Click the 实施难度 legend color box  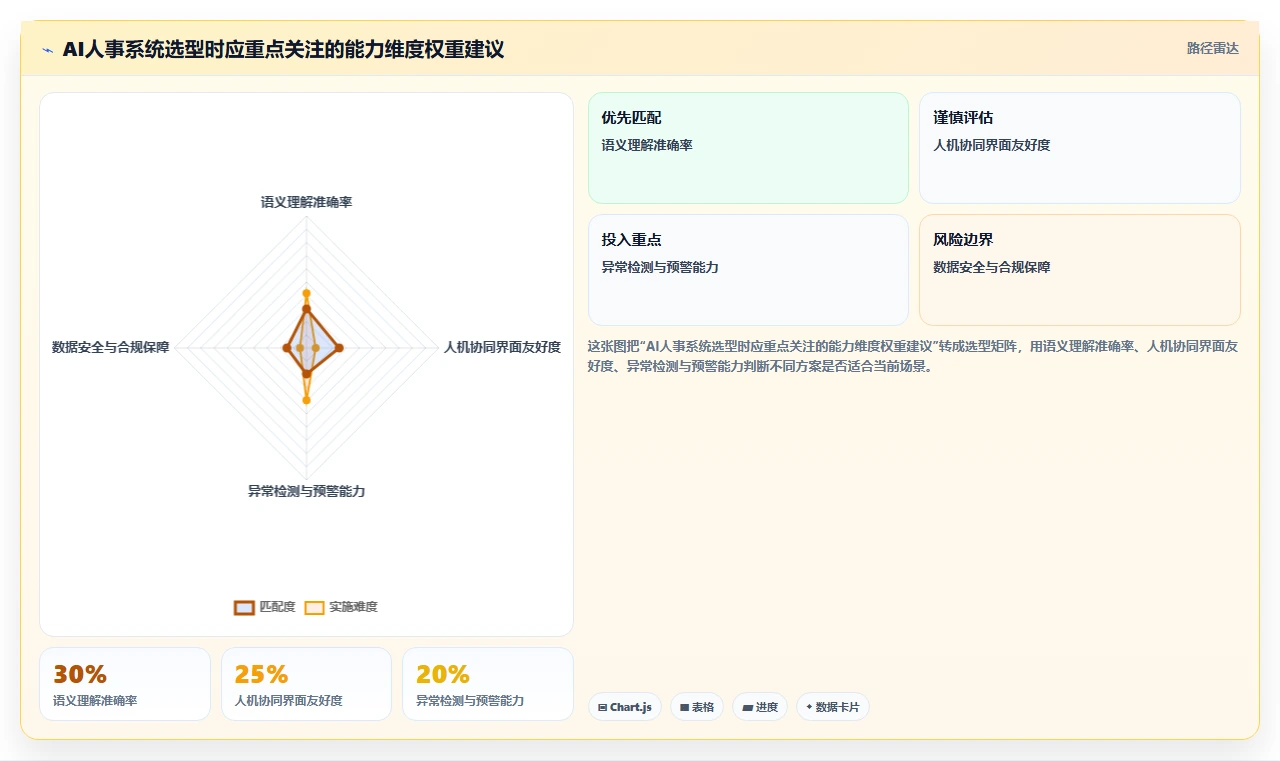click(x=314, y=607)
